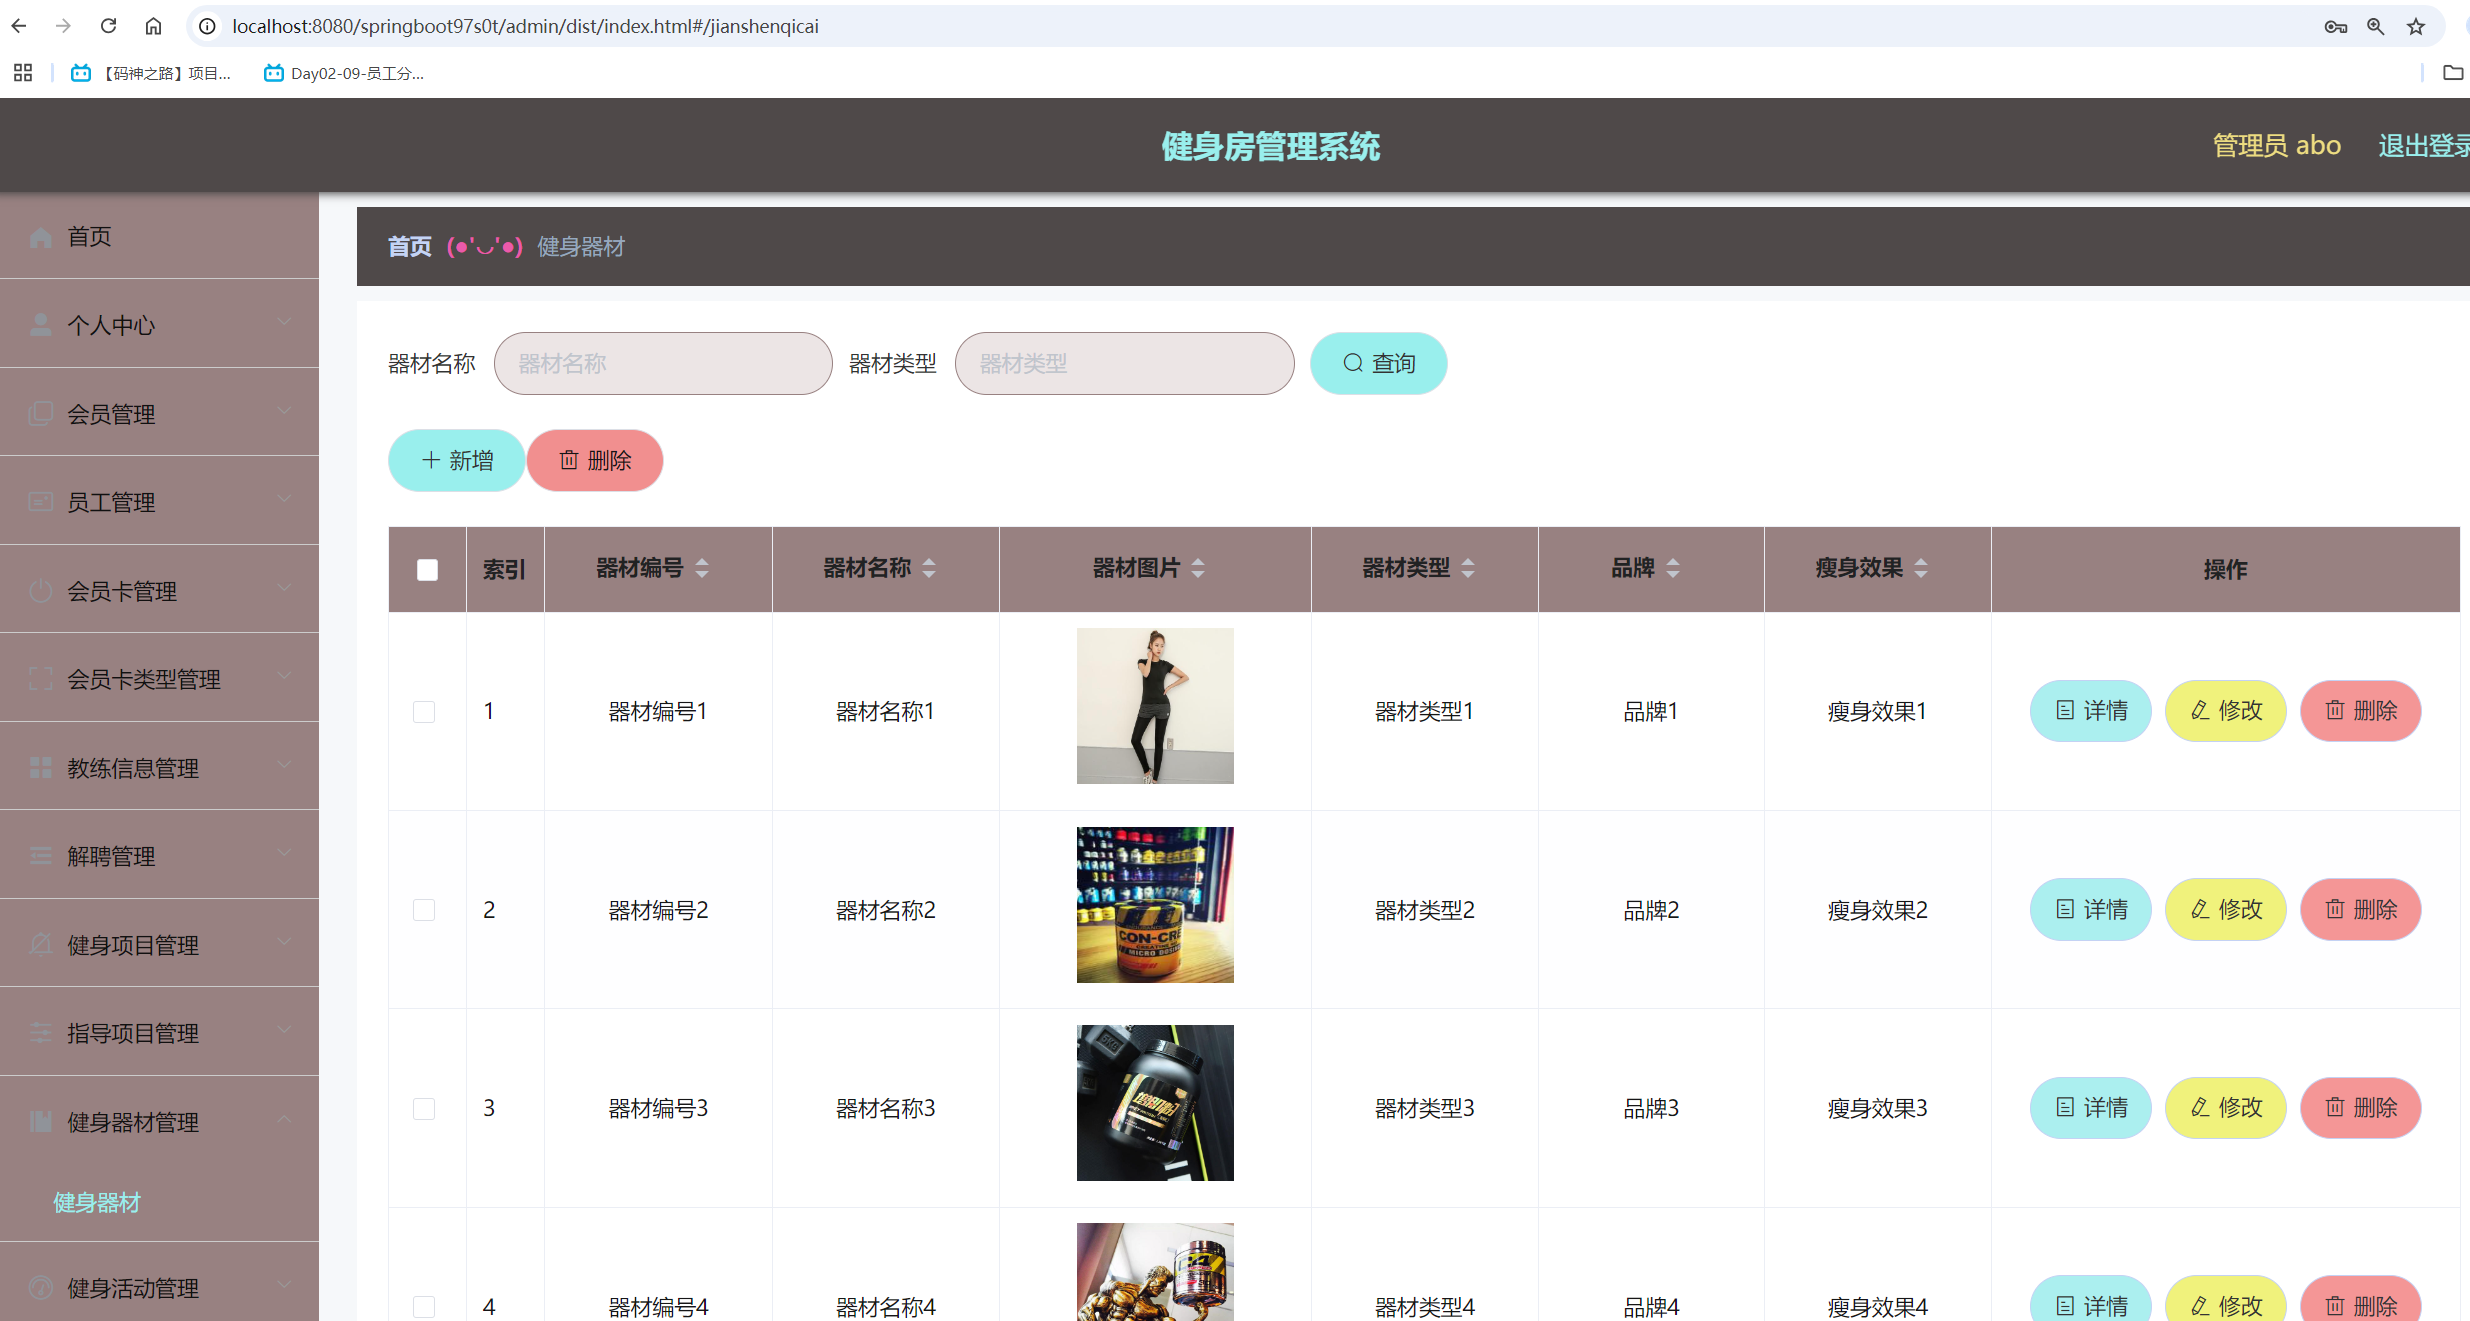Image resolution: width=2470 pixels, height=1321 pixels.
Task: Check the checkbox for row 1
Action: [x=424, y=711]
